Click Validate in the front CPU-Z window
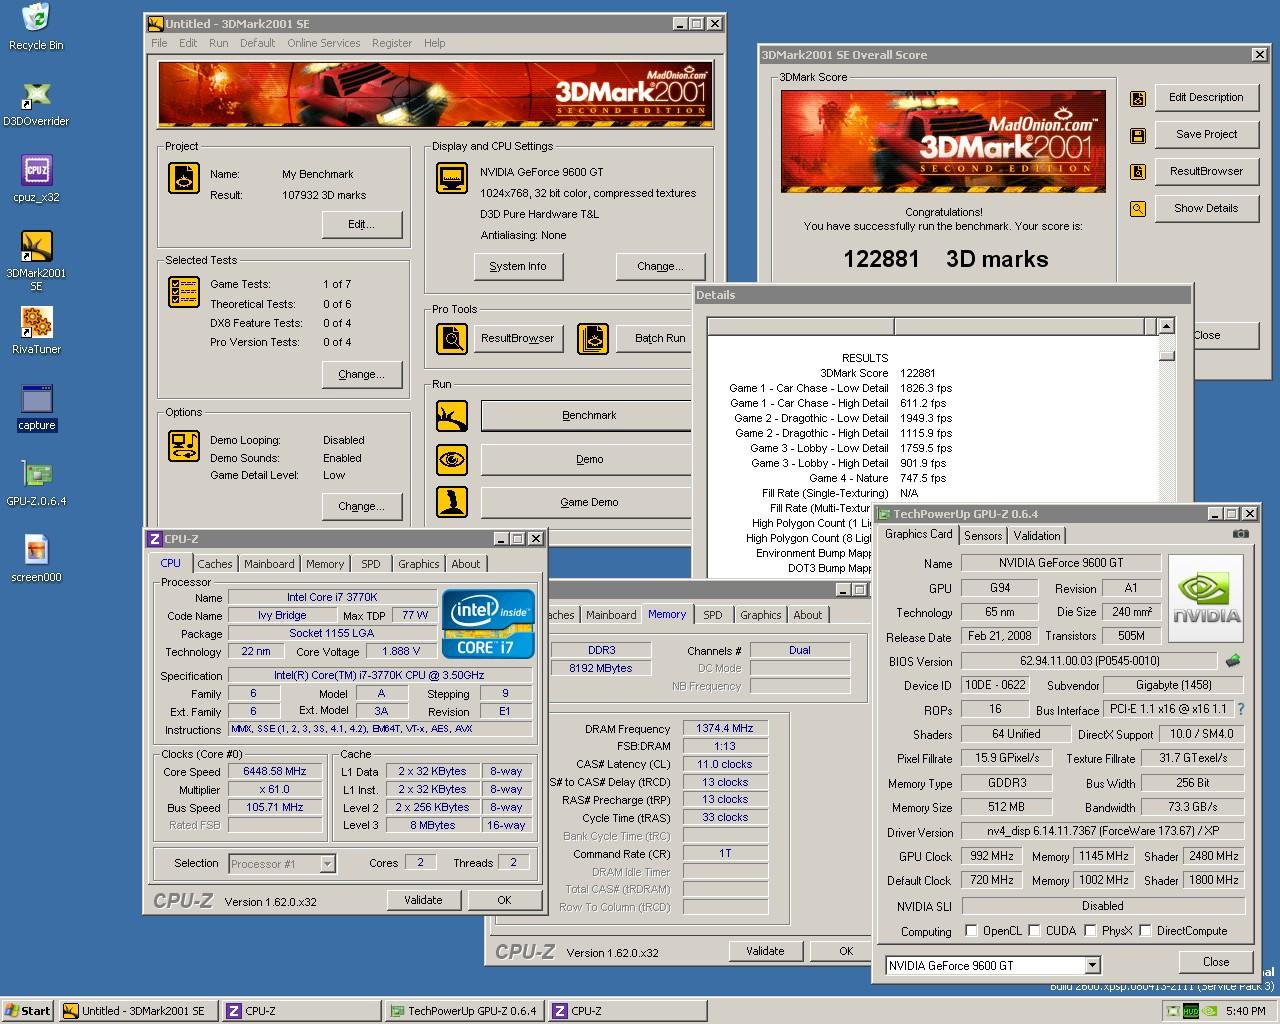 (423, 900)
